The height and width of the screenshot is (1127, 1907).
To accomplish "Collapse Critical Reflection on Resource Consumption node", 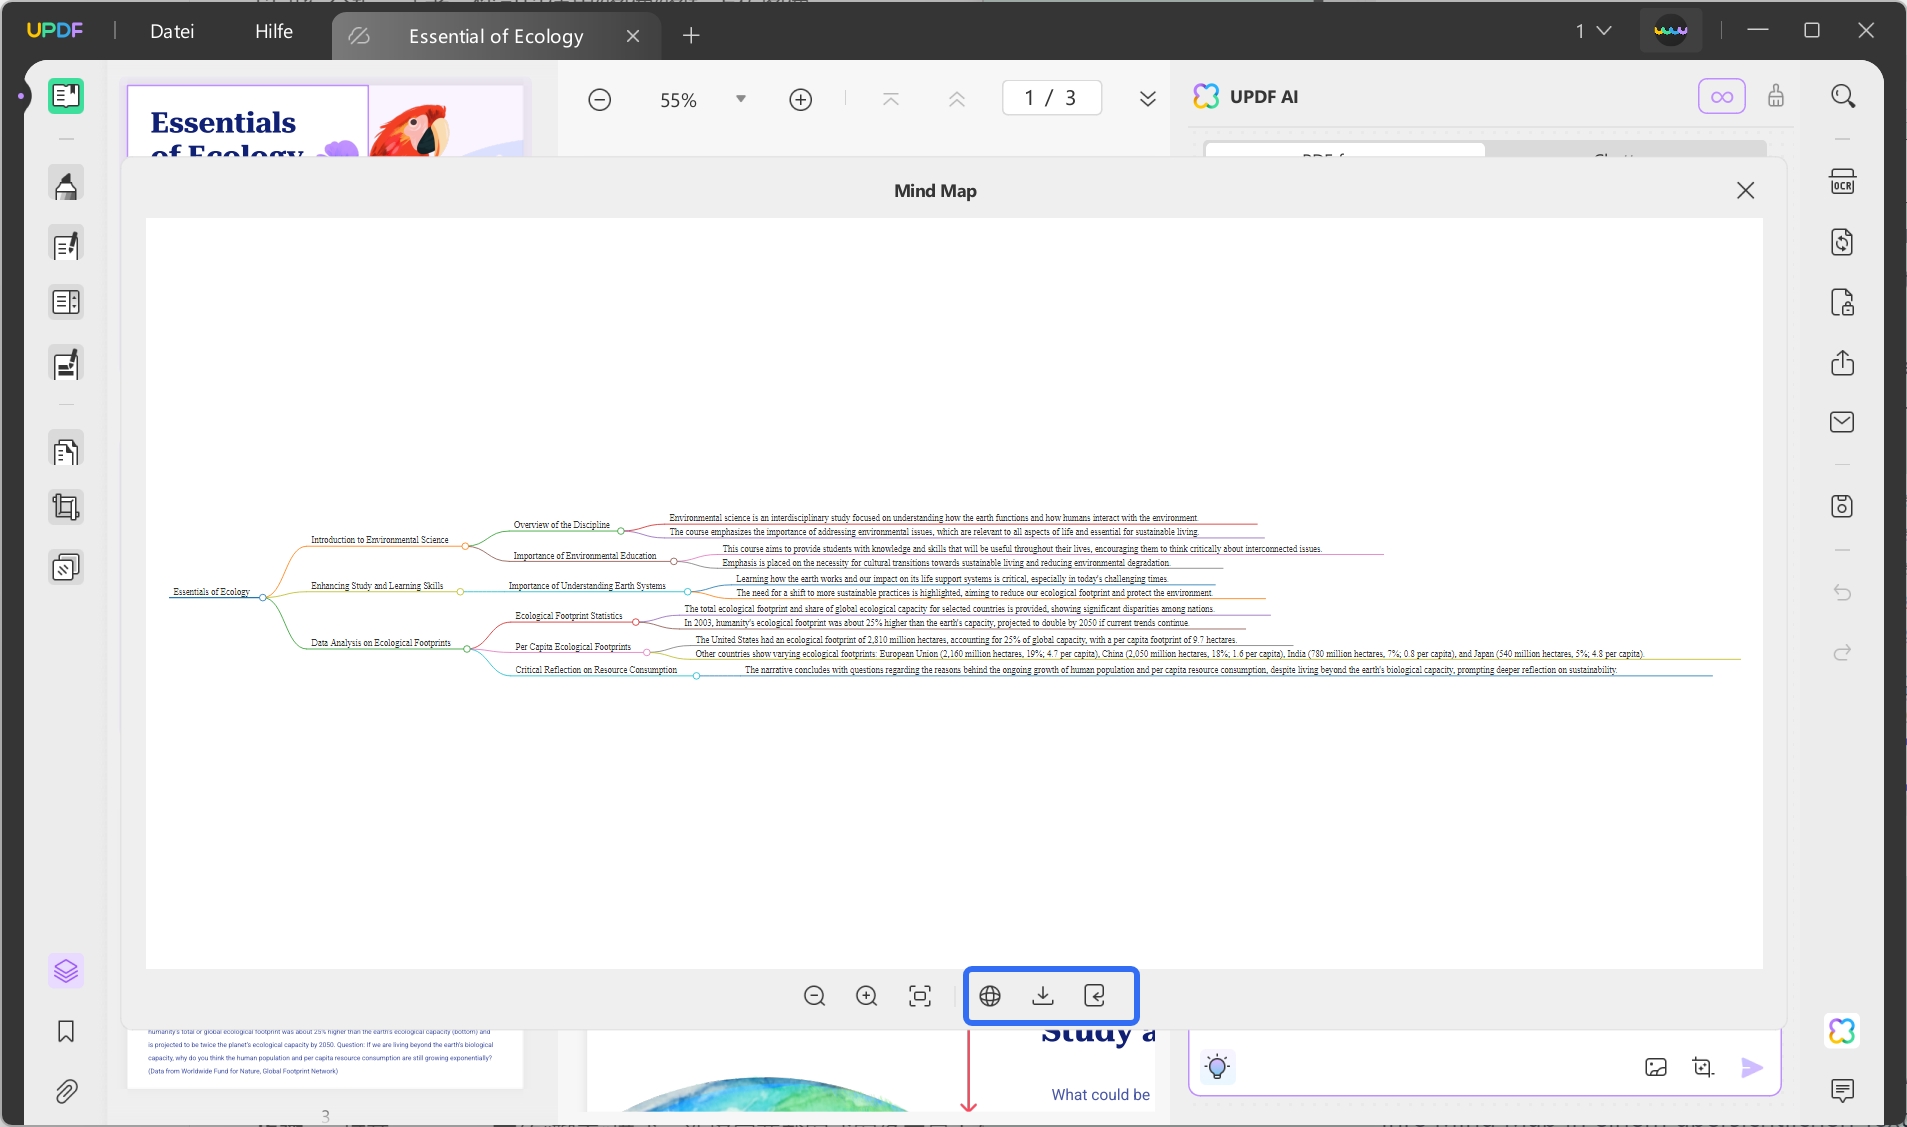I will pyautogui.click(x=696, y=676).
